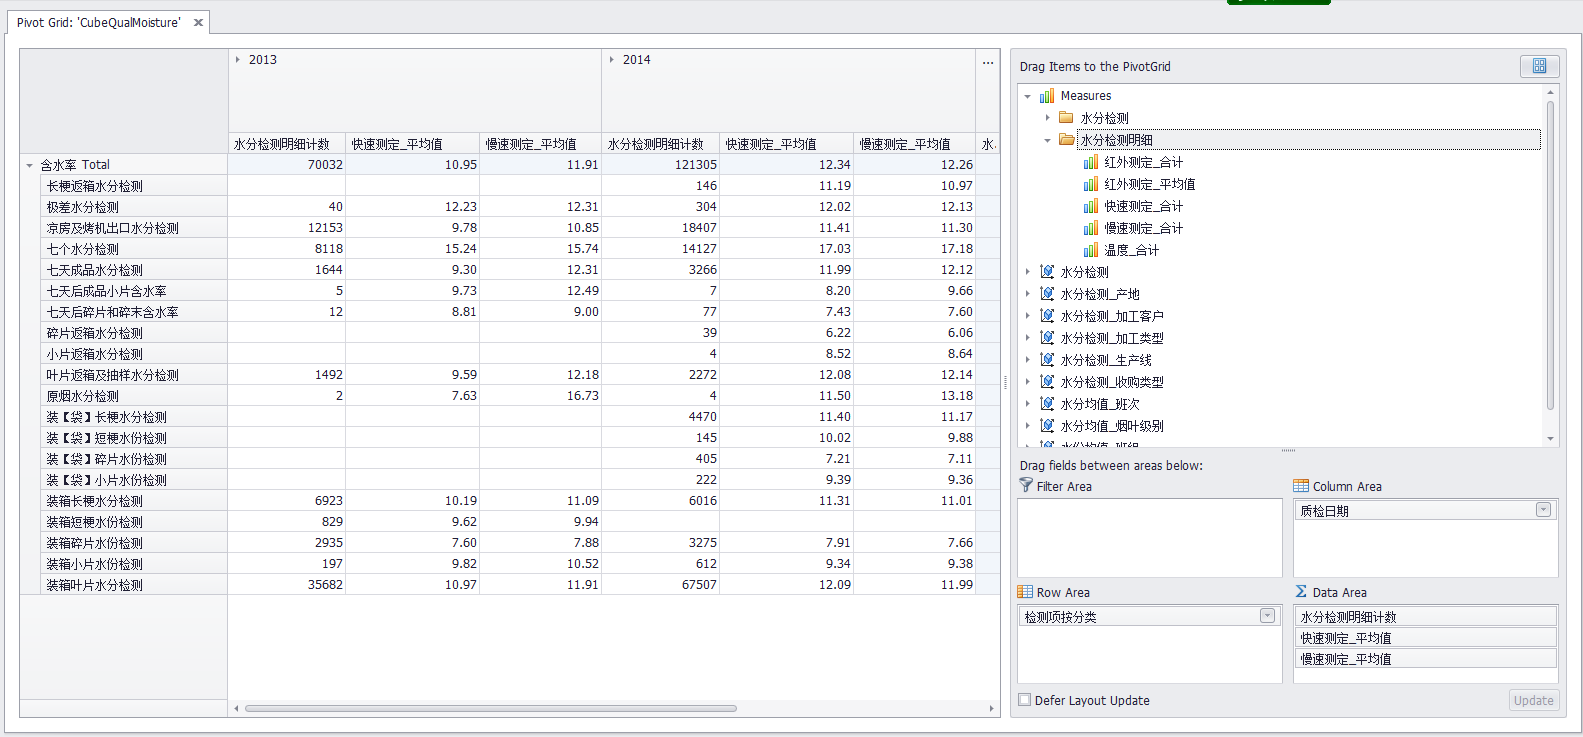
Task: Click the 水分均值_烟叶级别 tree item
Action: (1112, 426)
